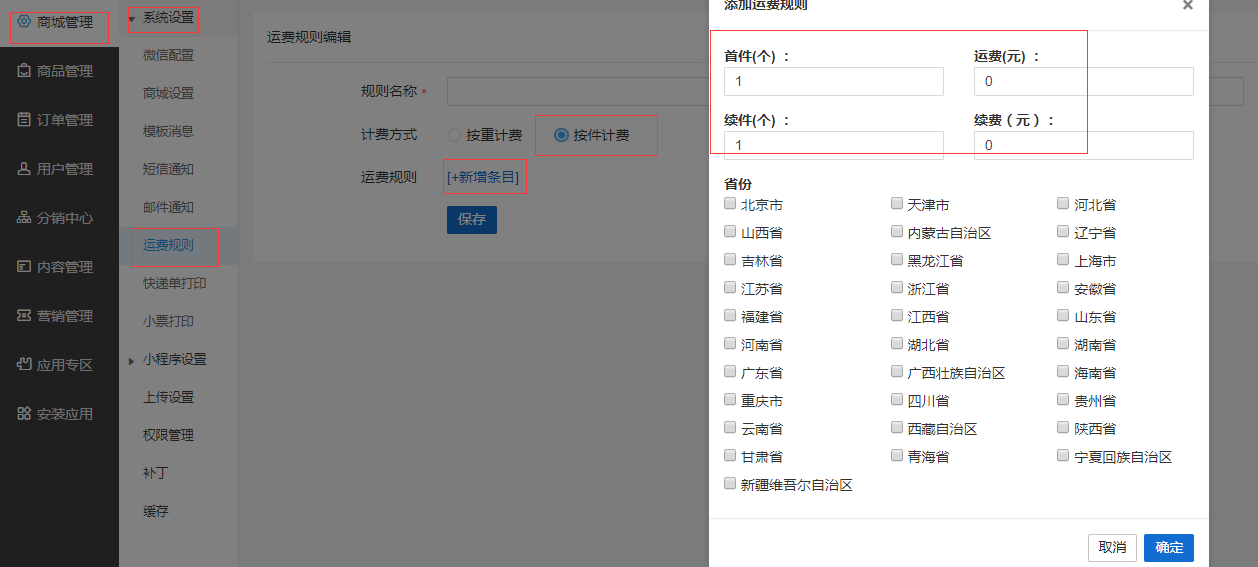Click the 分销中心 hierarchy icon
Image resolution: width=1258 pixels, height=567 pixels.
(x=25, y=218)
